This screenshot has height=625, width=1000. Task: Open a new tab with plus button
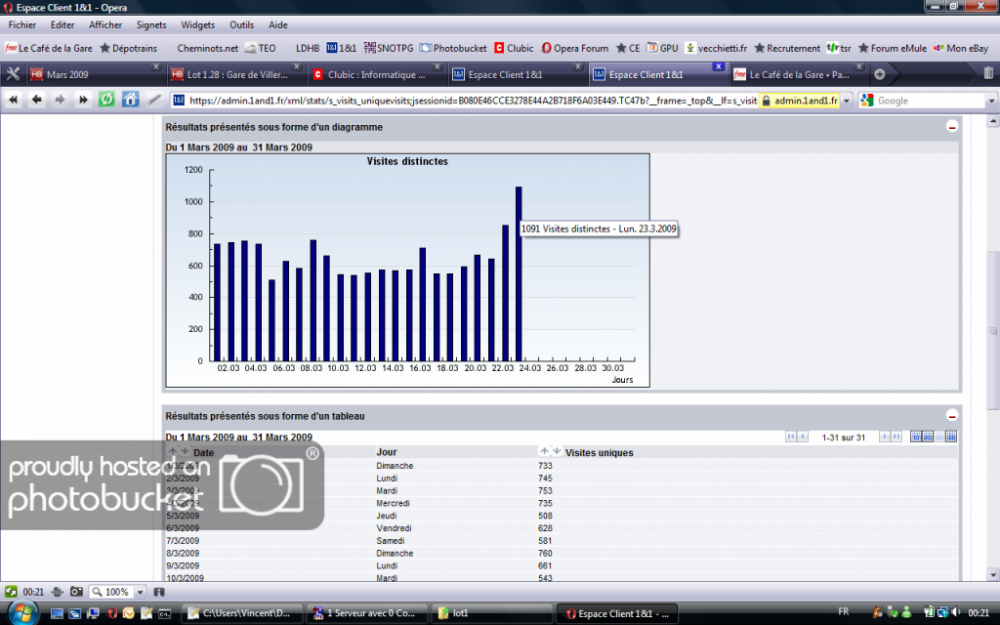[x=879, y=74]
